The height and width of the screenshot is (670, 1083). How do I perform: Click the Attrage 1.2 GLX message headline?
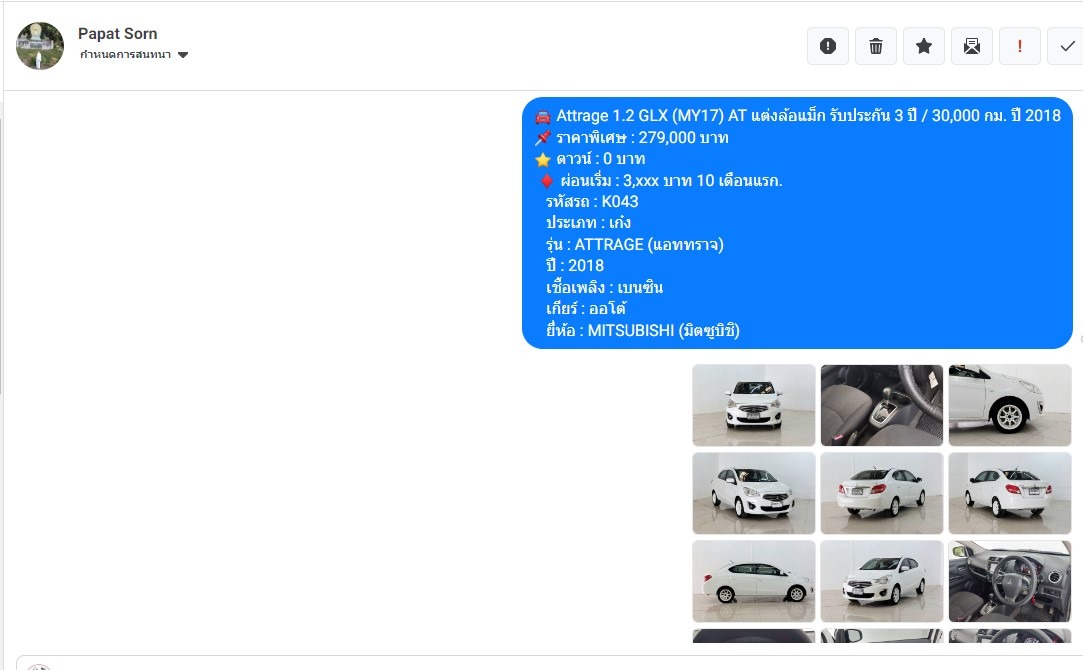click(798, 115)
